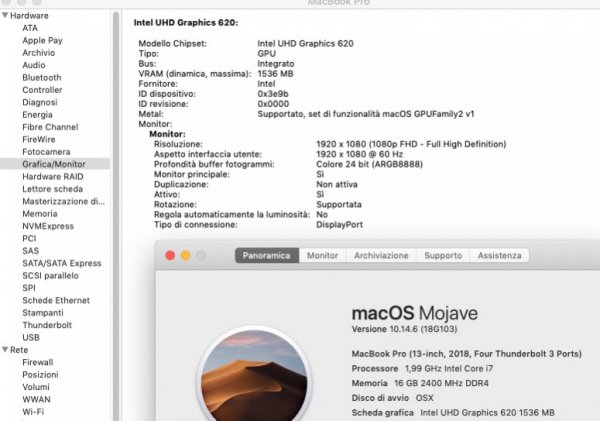Click the Memoria 16 GB 2400 MHz DDR4 line
Screen dimensions: 600x421
420,383
